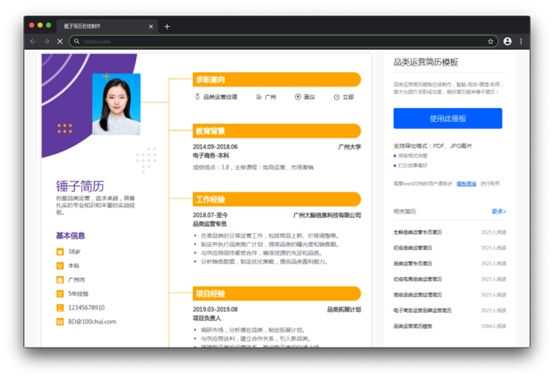Viewport: 554px width, 379px height.
Task: Click the phone icon next to 12345678910
Action: pyautogui.click(x=60, y=308)
